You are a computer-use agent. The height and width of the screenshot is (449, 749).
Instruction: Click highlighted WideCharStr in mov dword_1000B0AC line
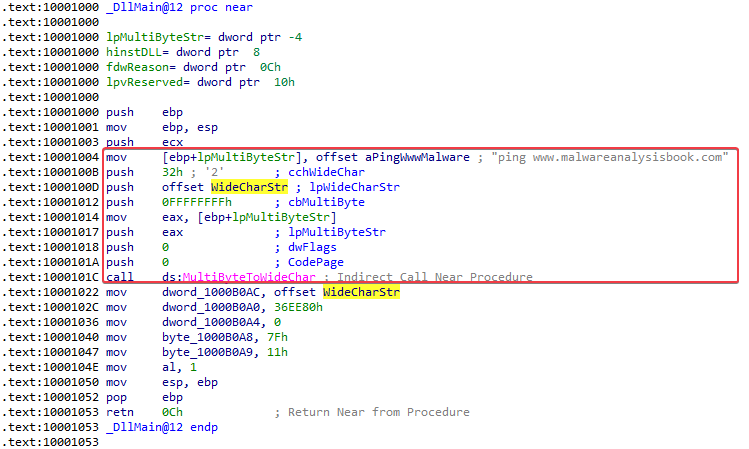362,292
